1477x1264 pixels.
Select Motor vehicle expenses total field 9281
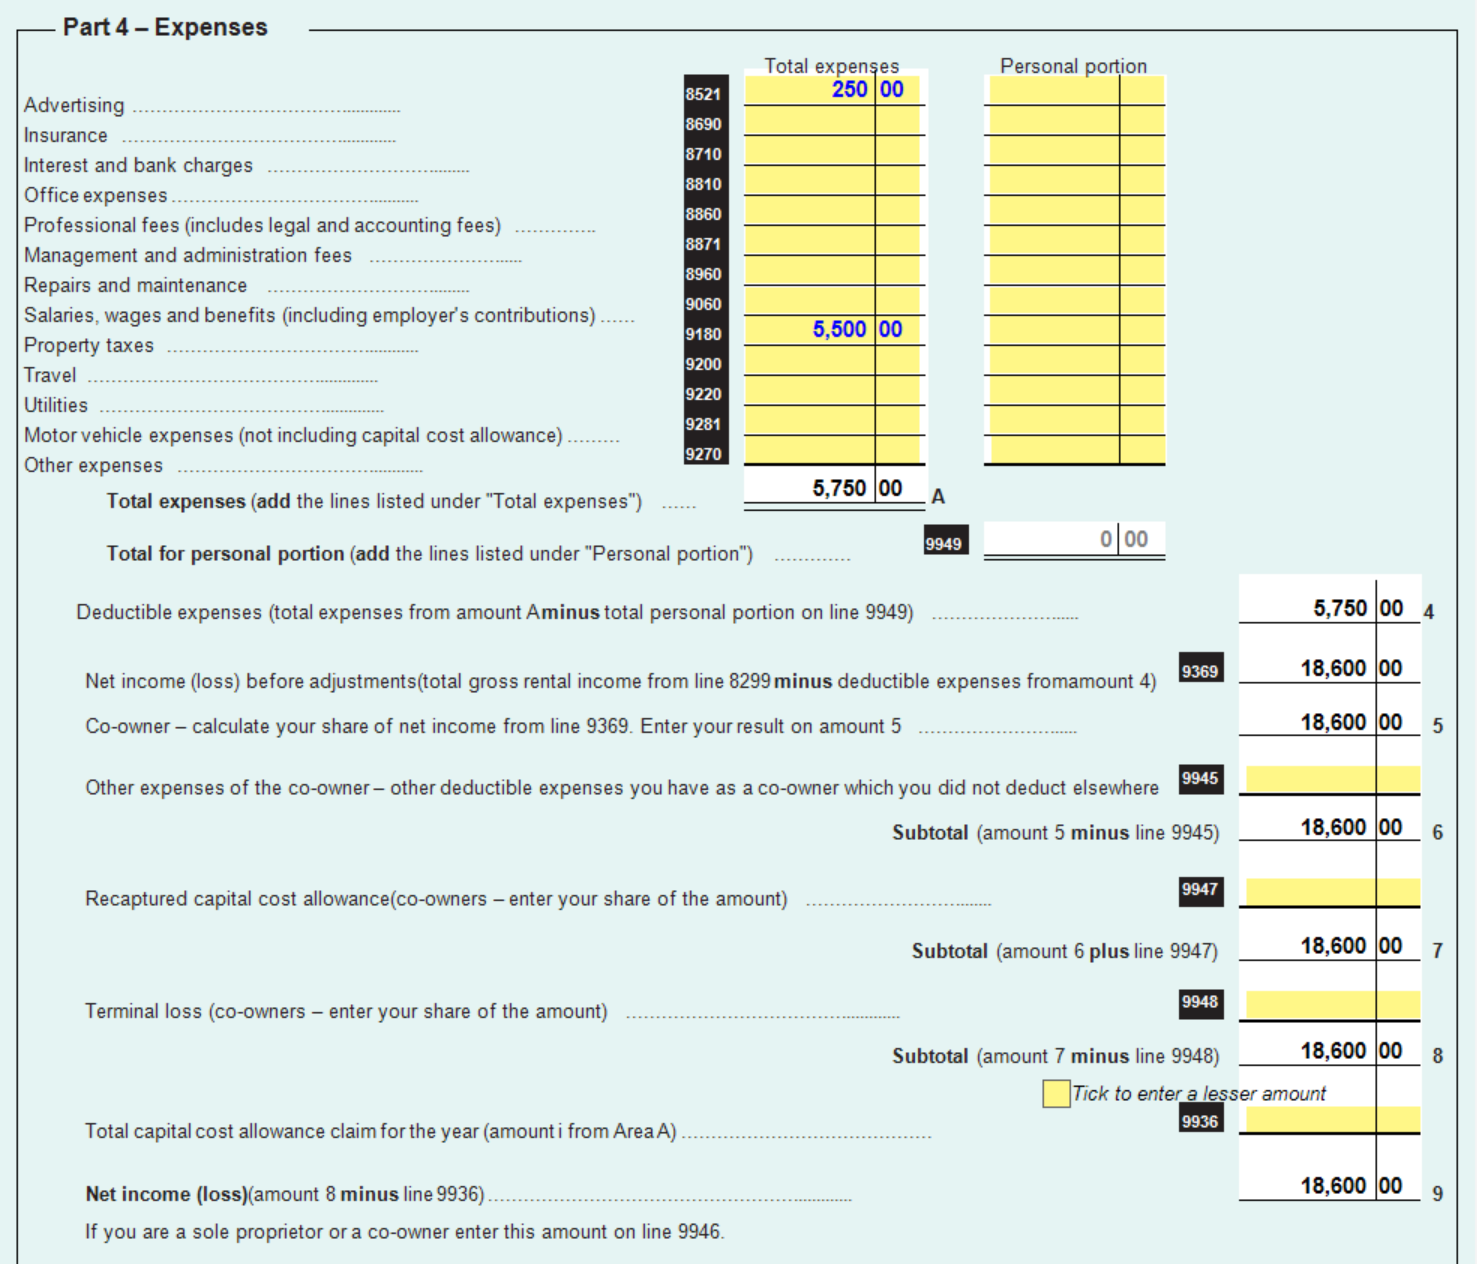(x=832, y=420)
